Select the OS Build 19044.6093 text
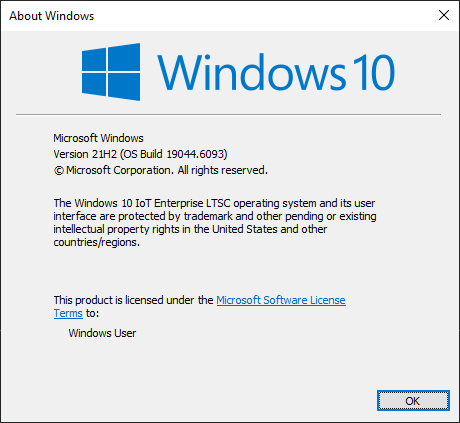The width and height of the screenshot is (460, 423). [x=174, y=154]
